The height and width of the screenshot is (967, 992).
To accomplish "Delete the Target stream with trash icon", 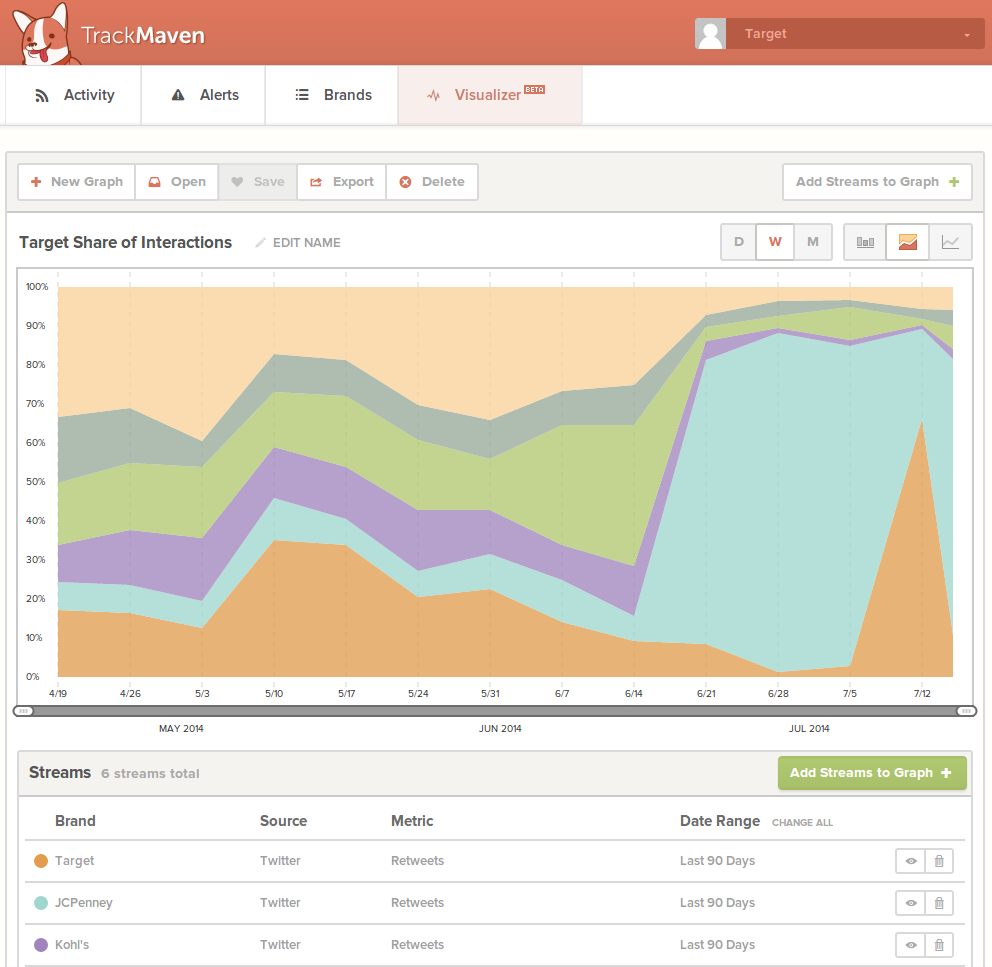I will pyautogui.click(x=939, y=861).
